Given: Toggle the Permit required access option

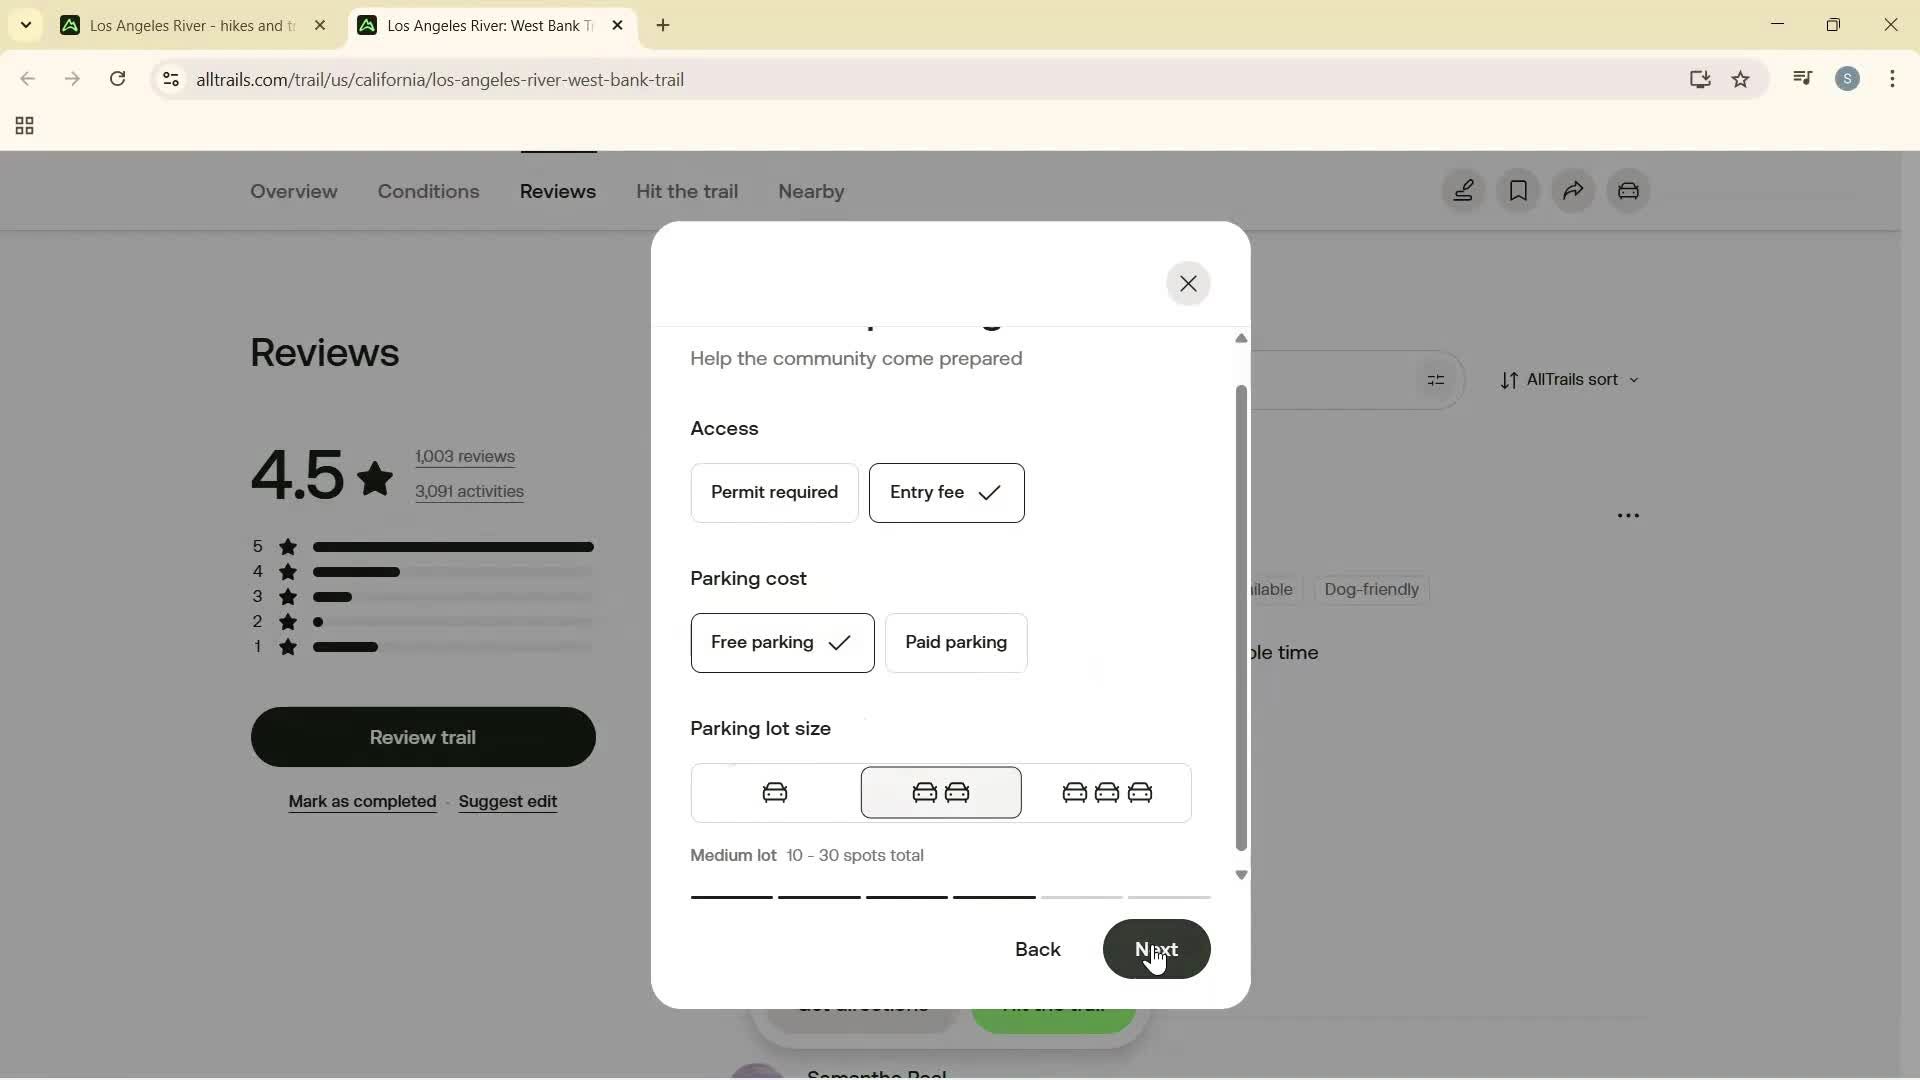Looking at the screenshot, I should point(774,492).
